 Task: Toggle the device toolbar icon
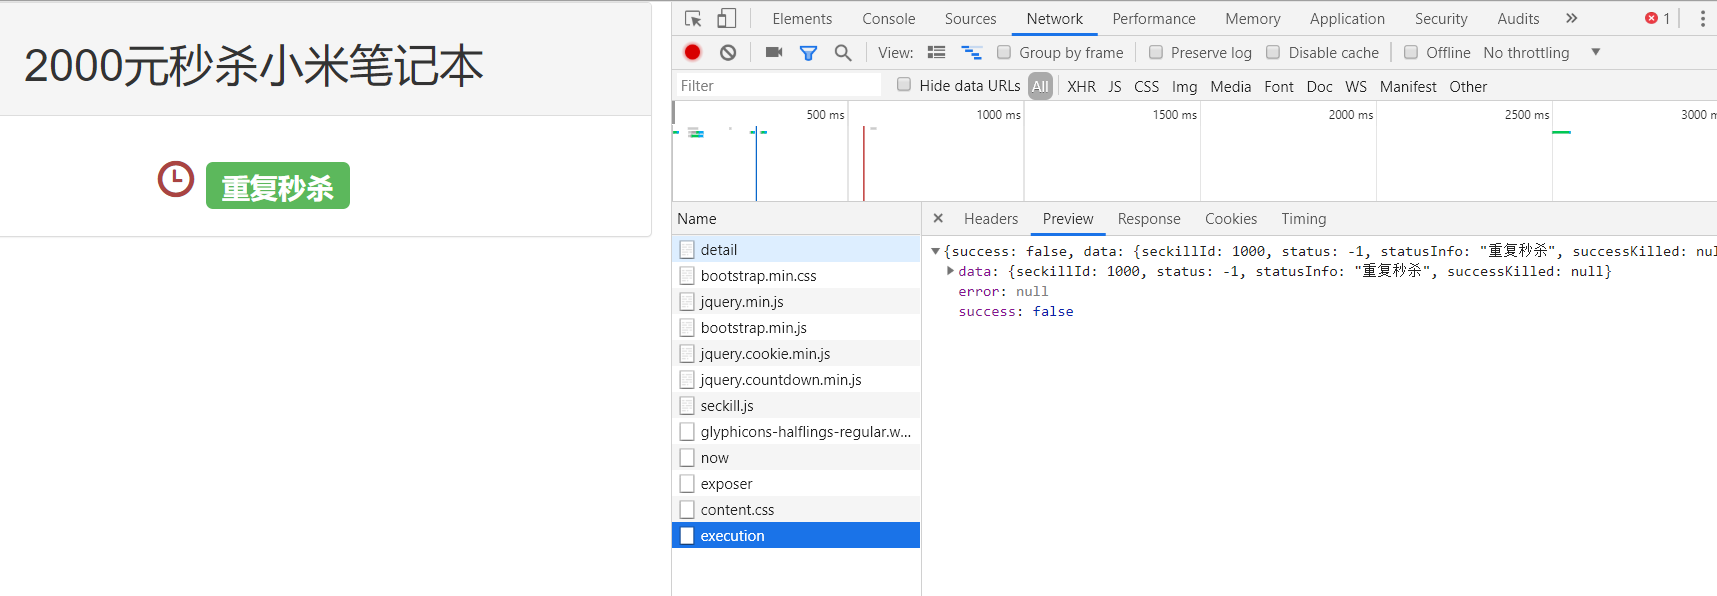point(727,19)
